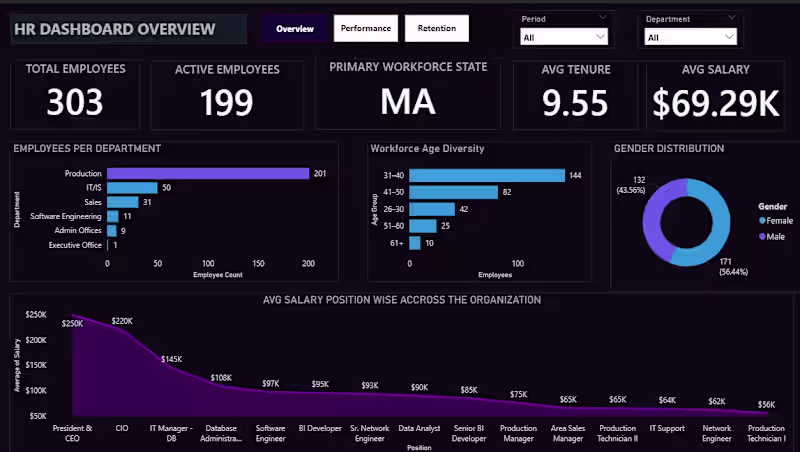Expand Department slicer header chevron
This screenshot has width=800, height=452.
pos(732,17)
